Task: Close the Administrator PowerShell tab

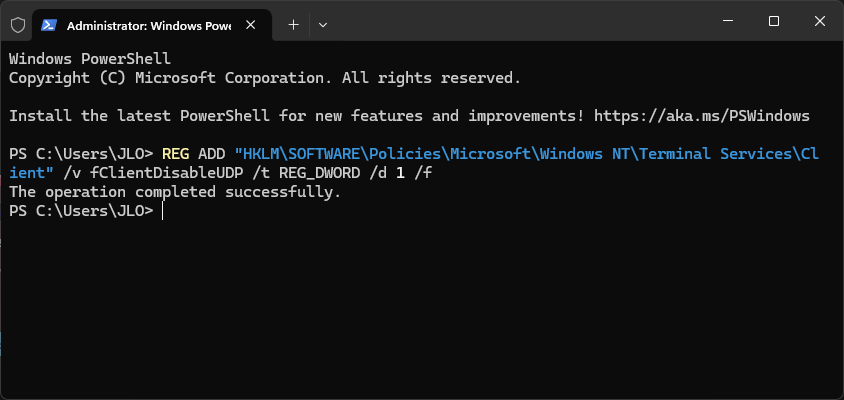Action: [250, 25]
